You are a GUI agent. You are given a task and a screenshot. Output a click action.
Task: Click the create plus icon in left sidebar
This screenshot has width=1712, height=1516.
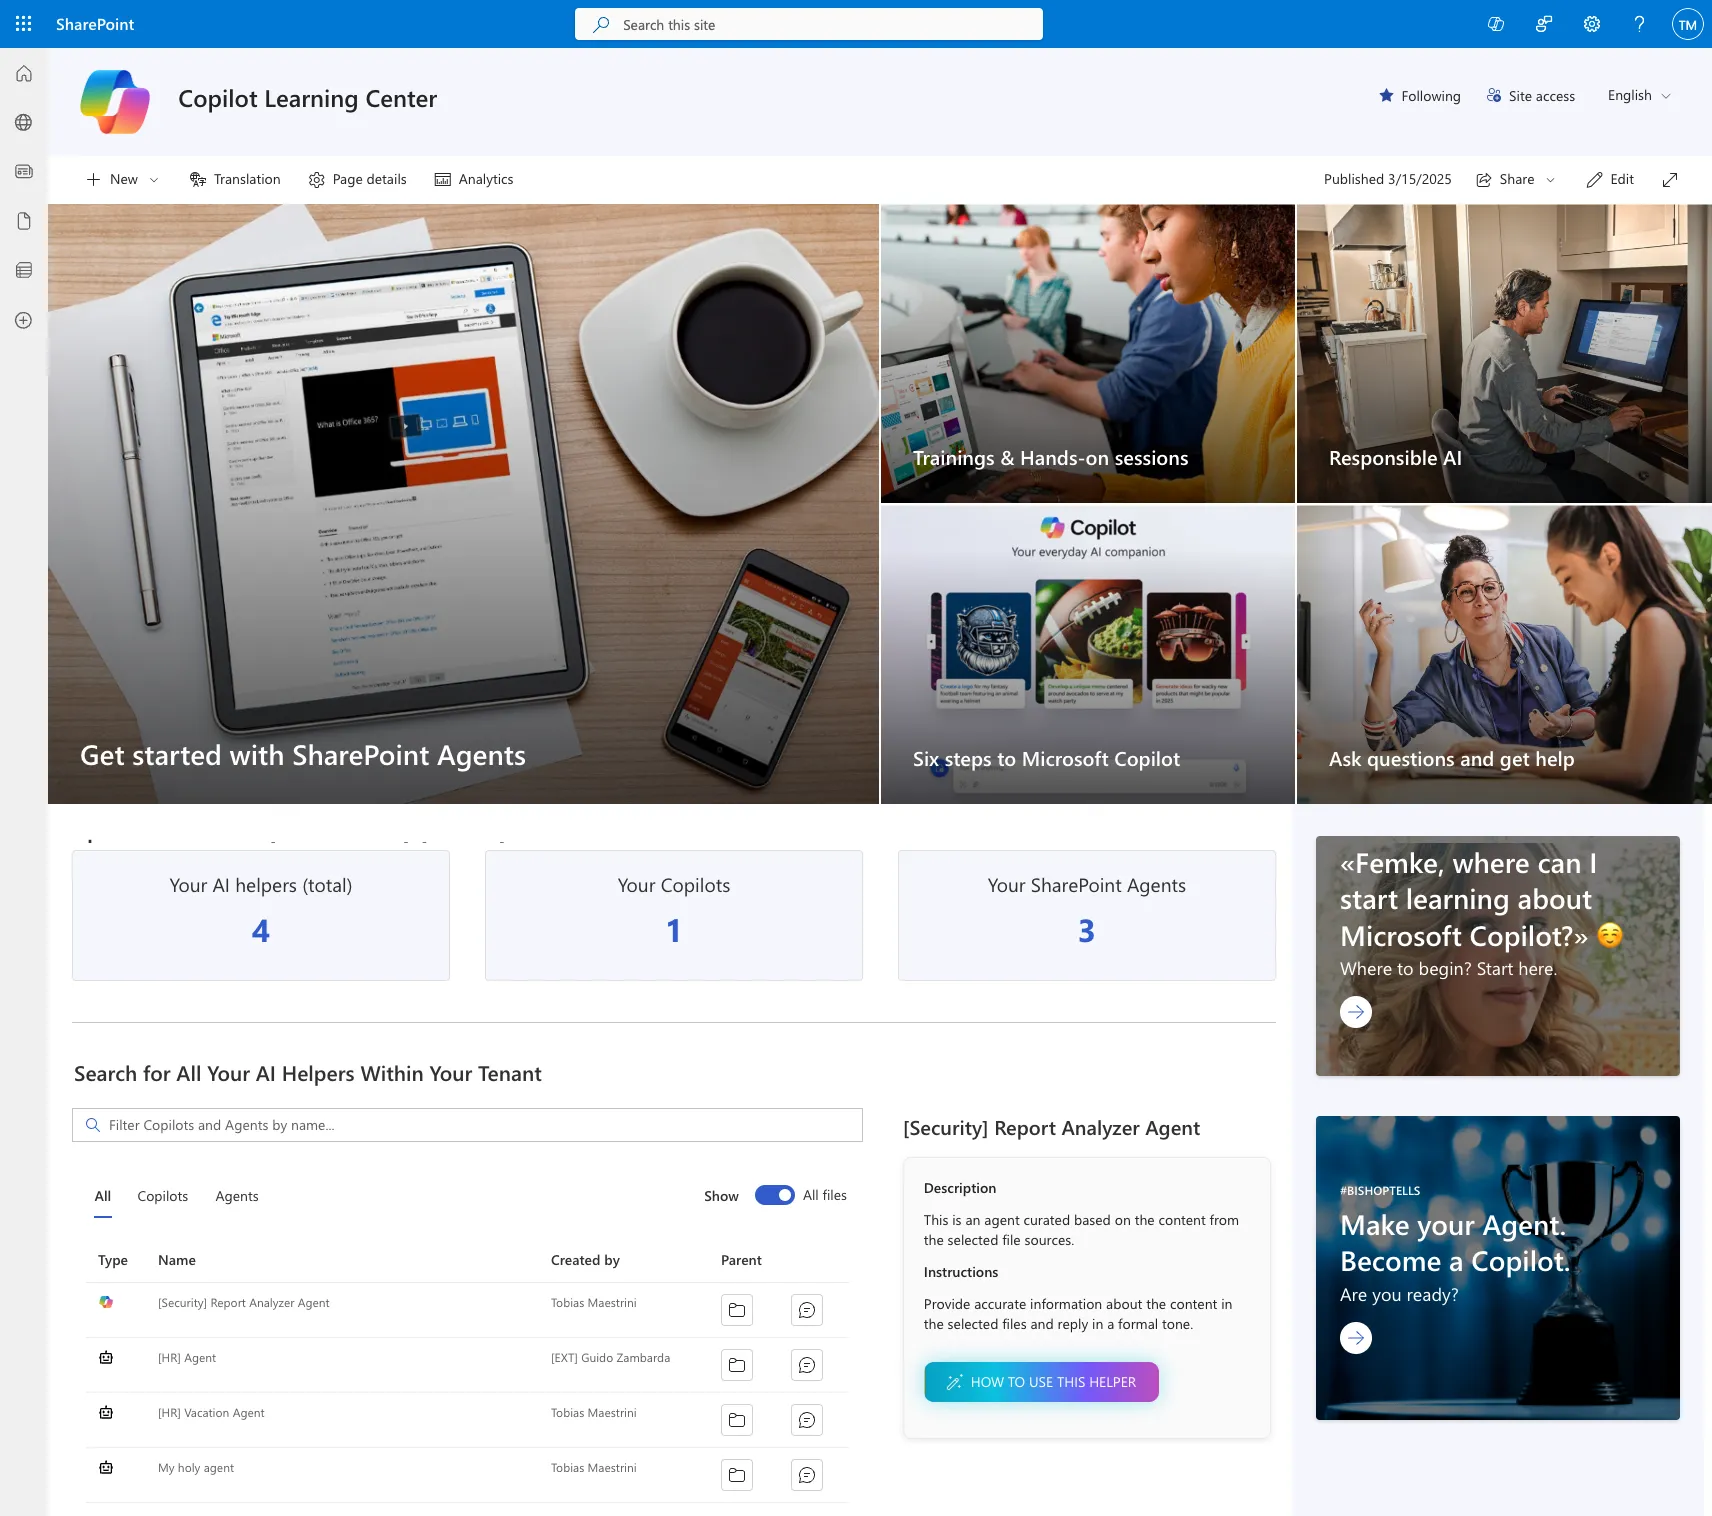[24, 320]
